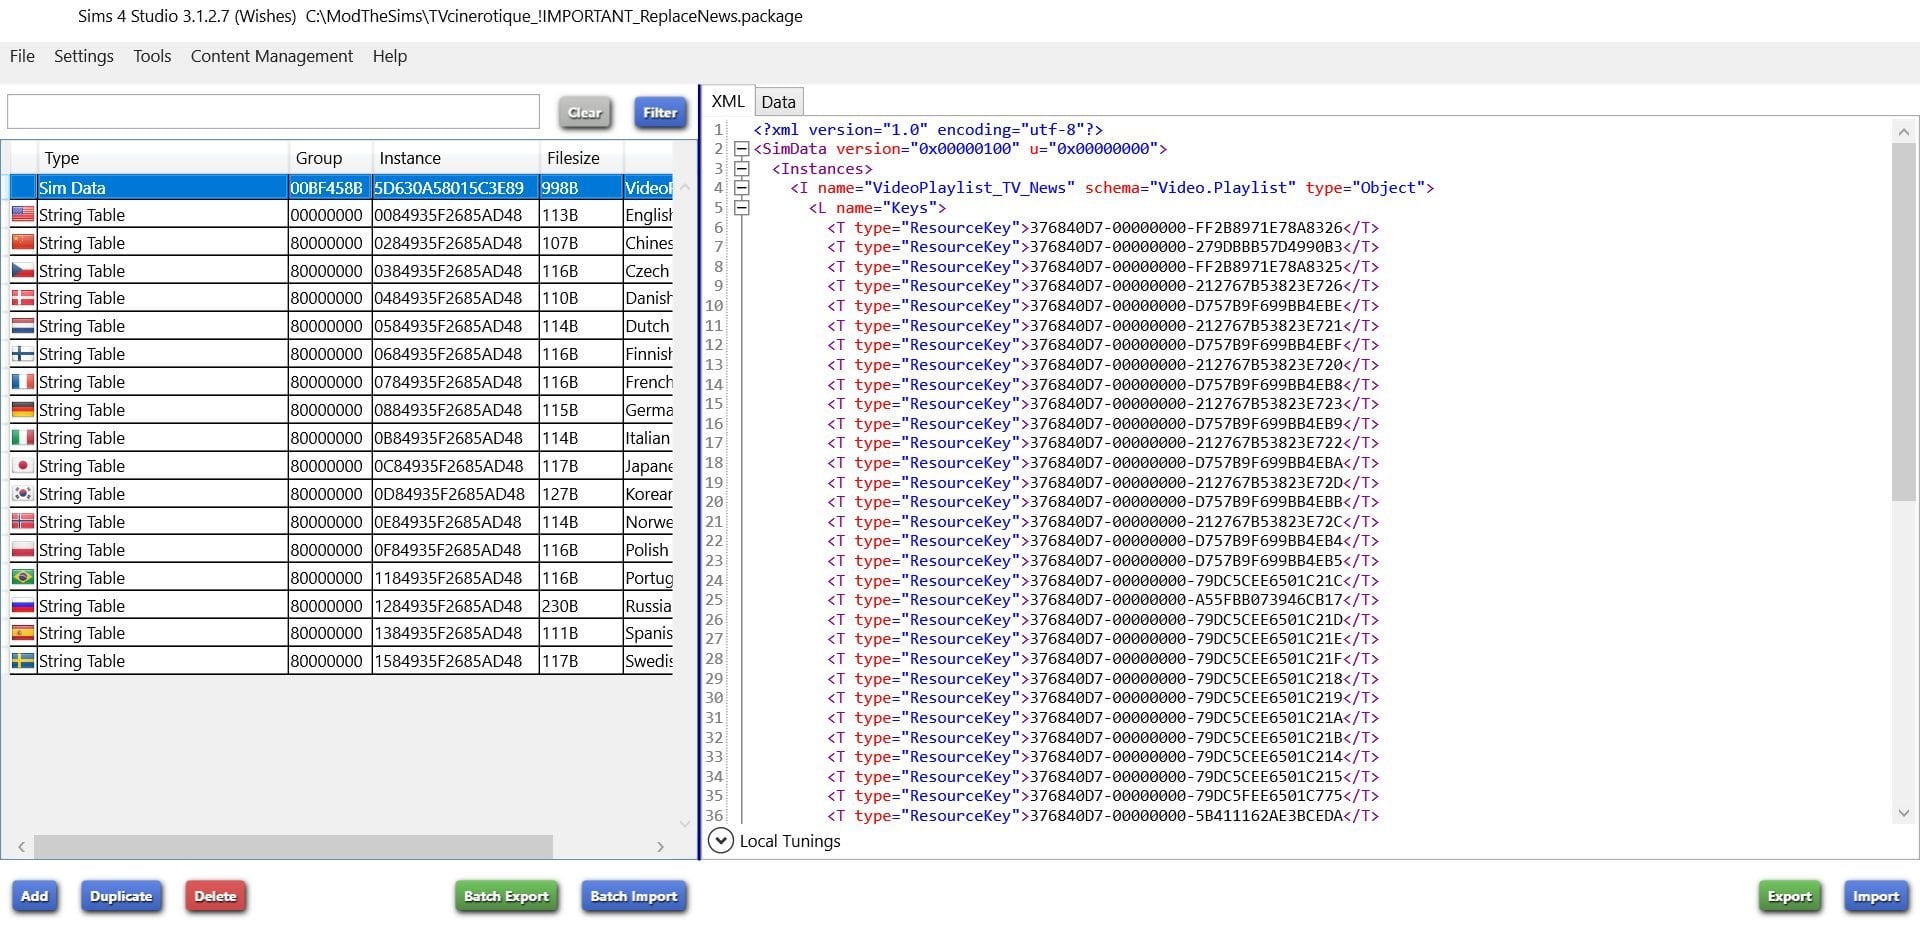Click the blue Import button
Image resolution: width=1920 pixels, height=926 pixels.
point(1876,896)
